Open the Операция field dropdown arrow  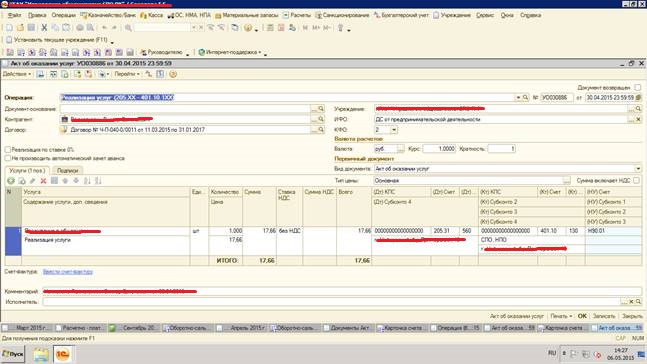click(518, 97)
